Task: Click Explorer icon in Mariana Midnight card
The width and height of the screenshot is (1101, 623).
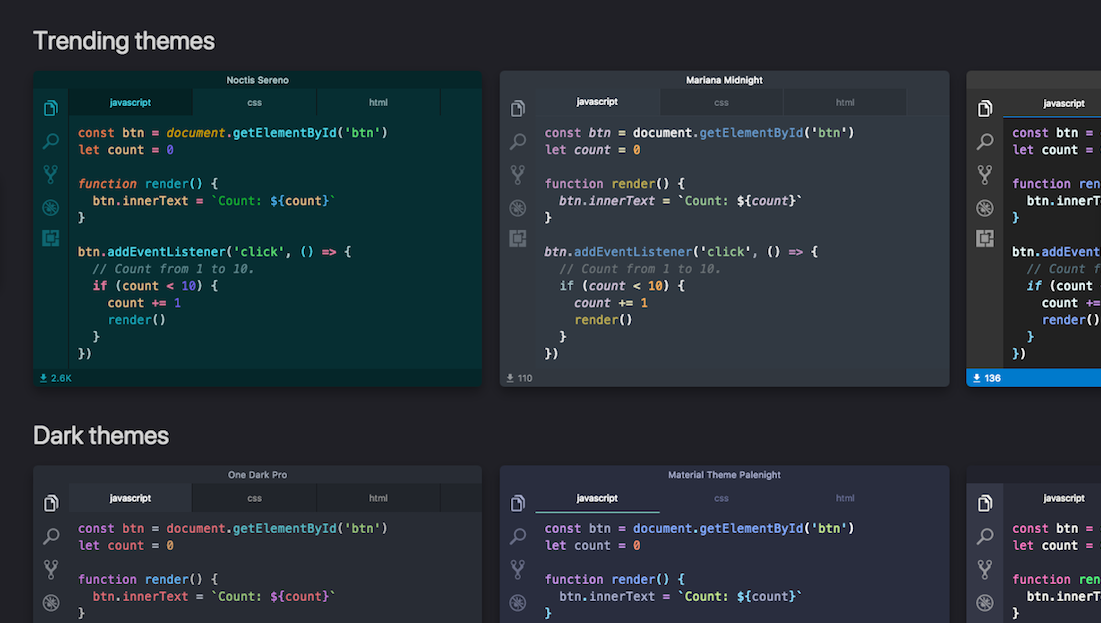Action: (517, 108)
